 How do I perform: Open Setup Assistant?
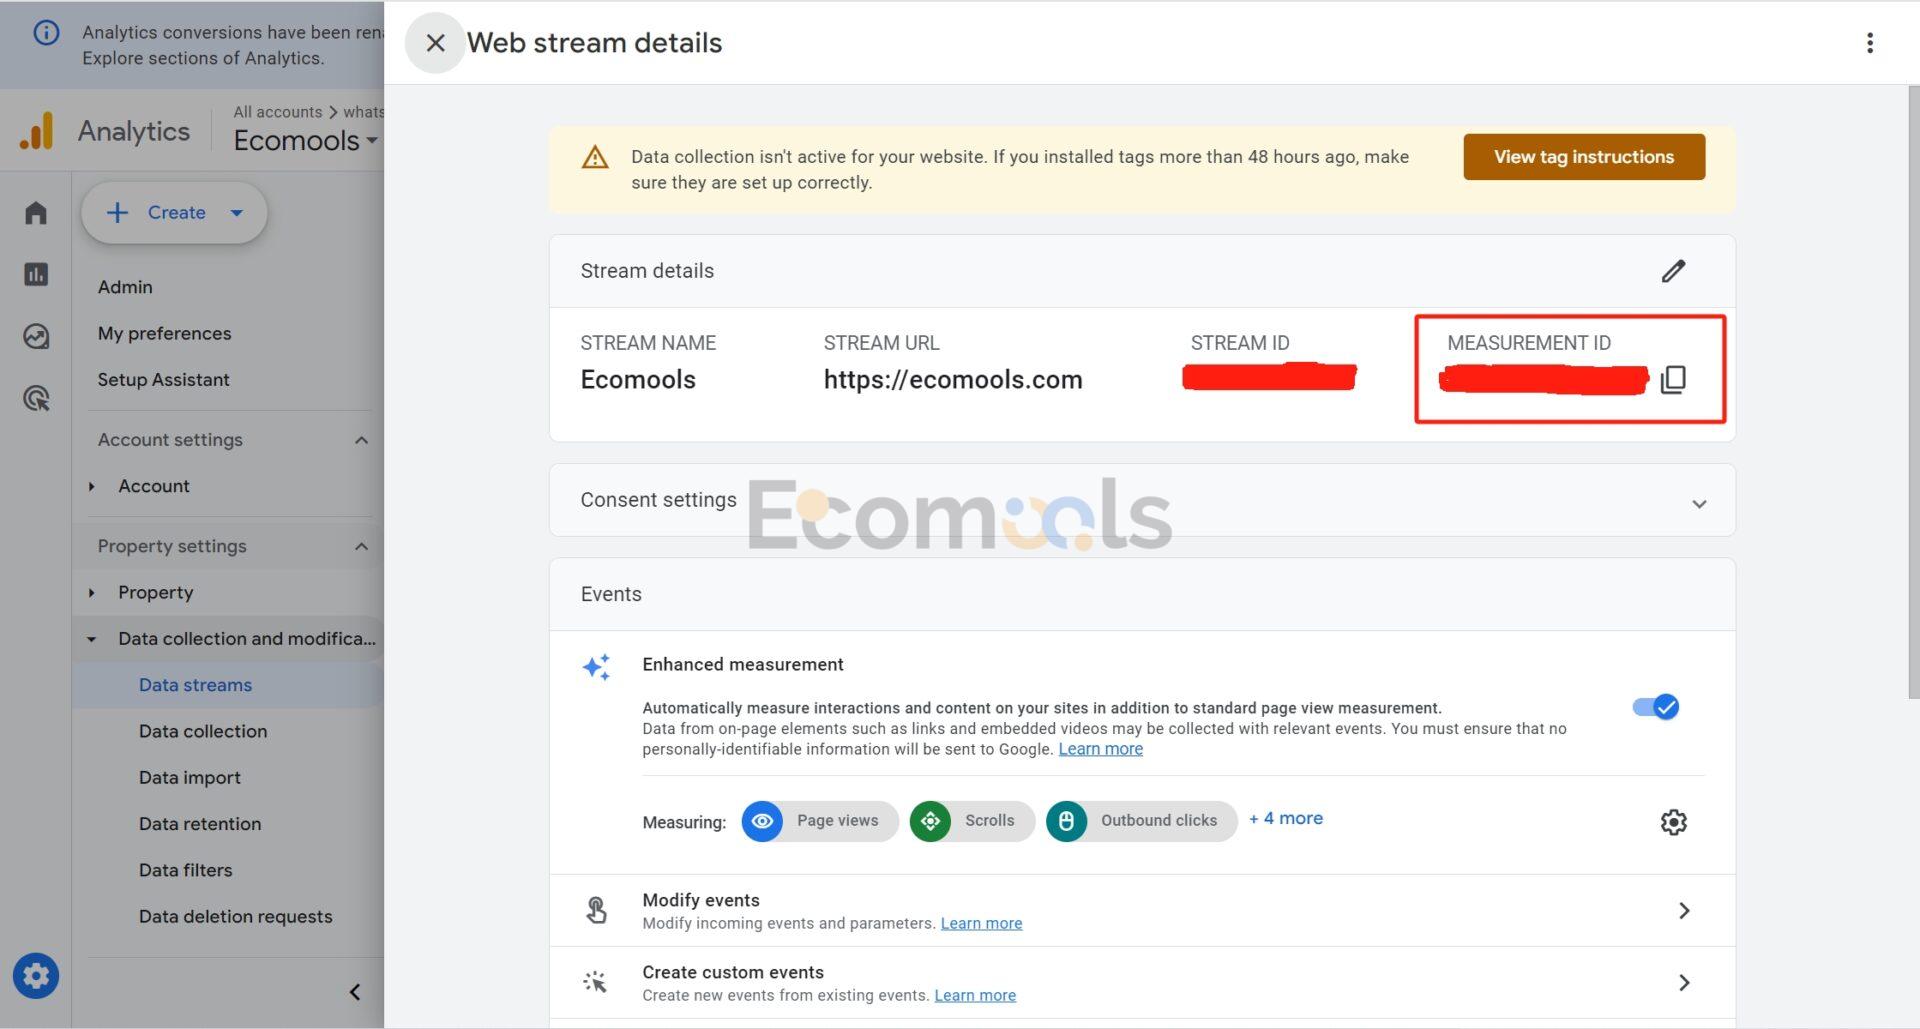point(163,380)
